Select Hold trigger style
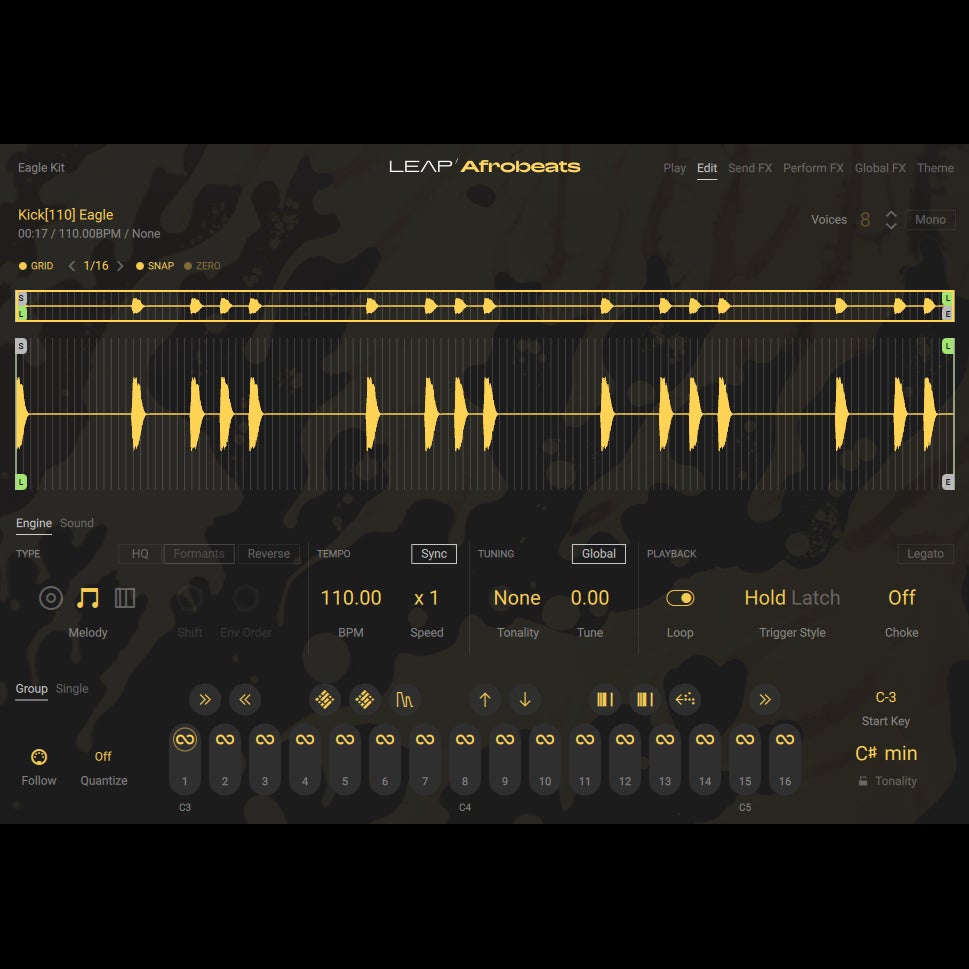The image size is (969, 969). (765, 598)
